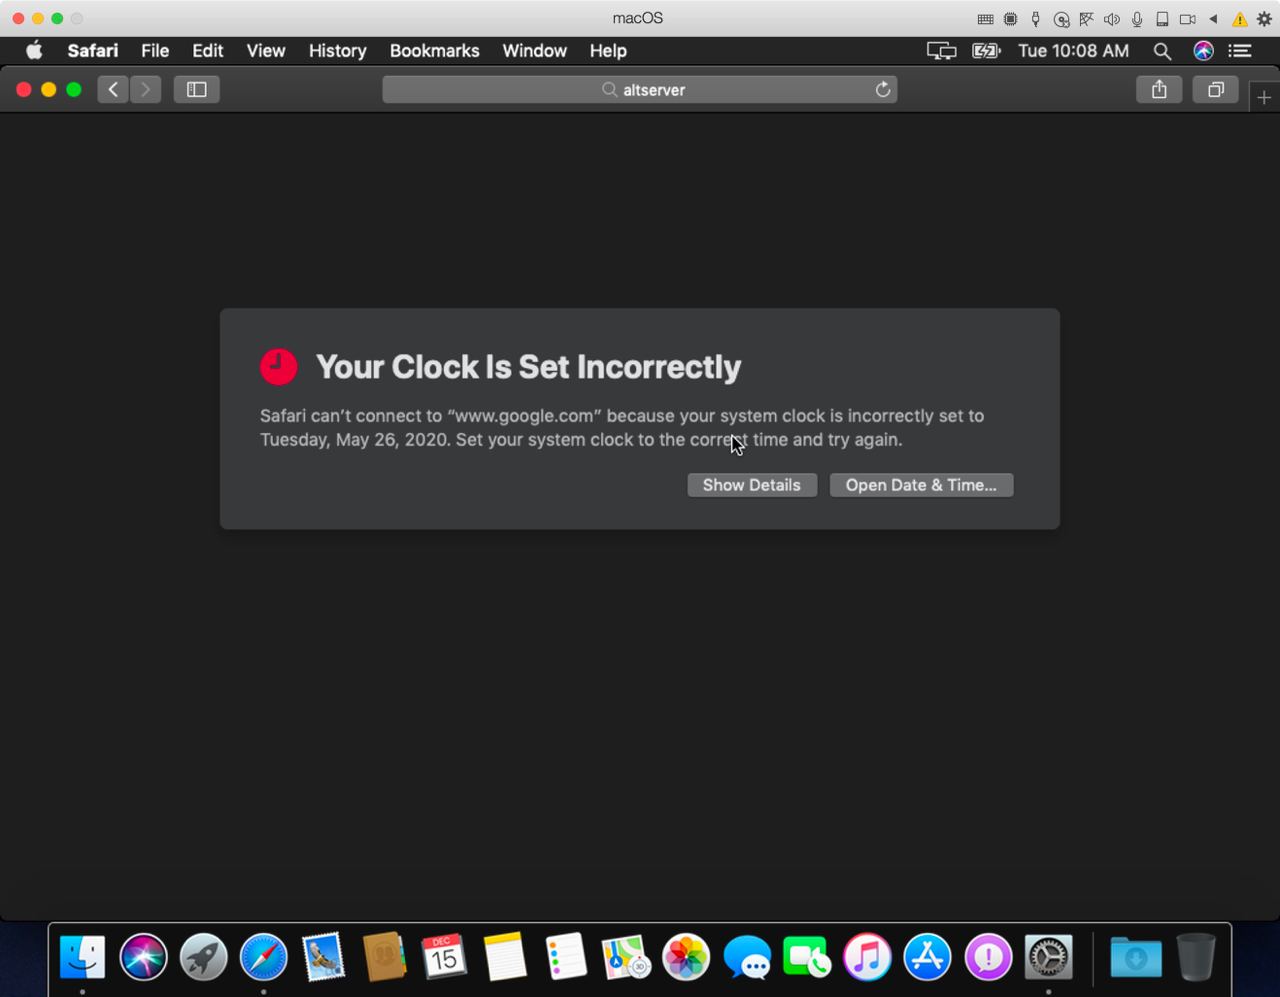Click Safari's forward arrow button
This screenshot has height=997, width=1280.
[x=146, y=90]
